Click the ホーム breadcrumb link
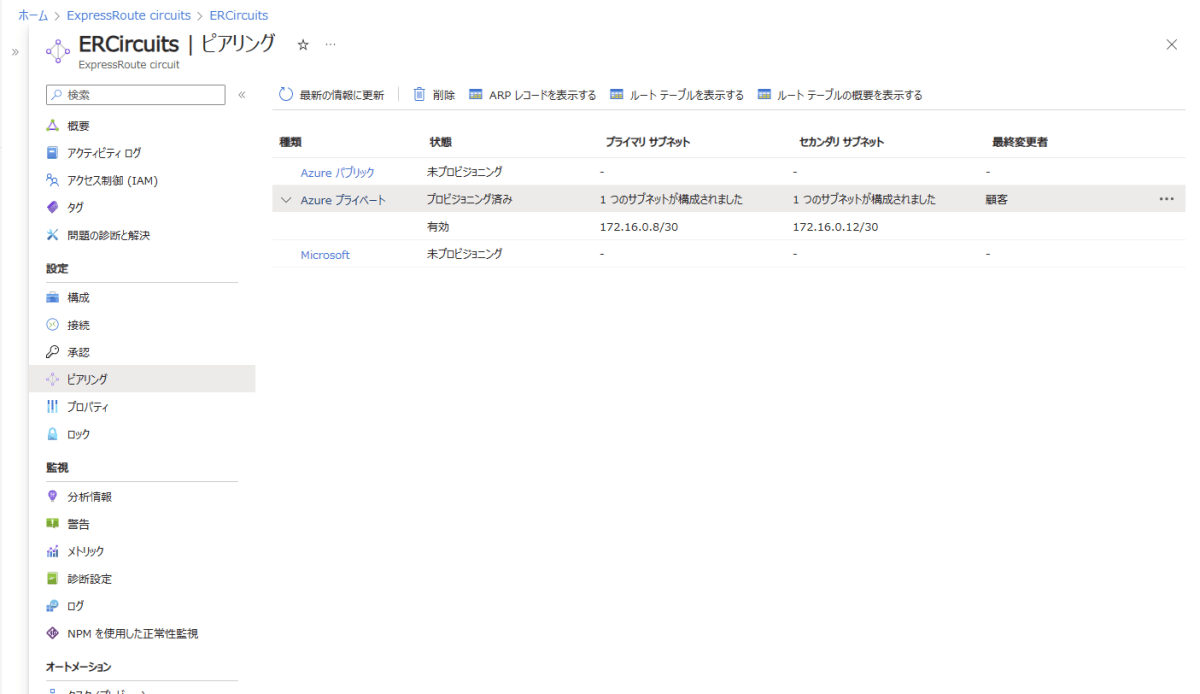The height and width of the screenshot is (694, 1200). click(34, 16)
